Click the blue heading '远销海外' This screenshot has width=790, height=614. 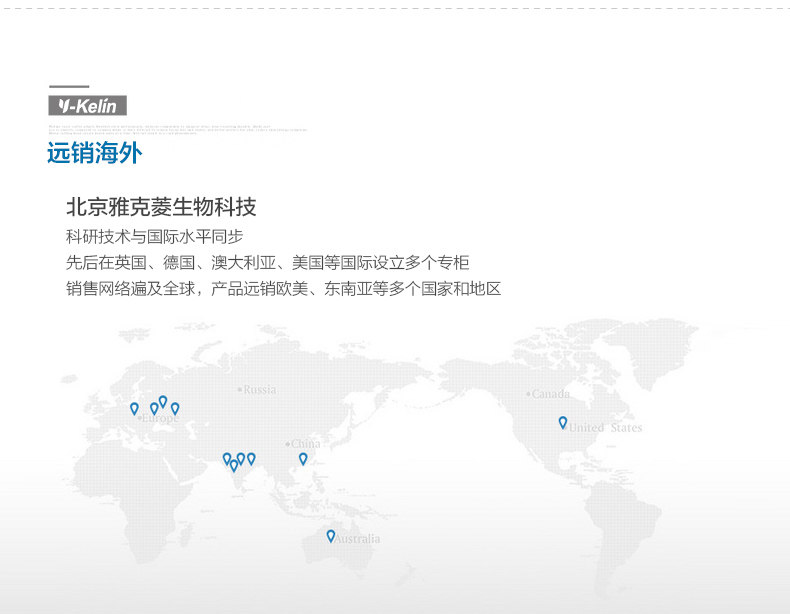coord(95,153)
